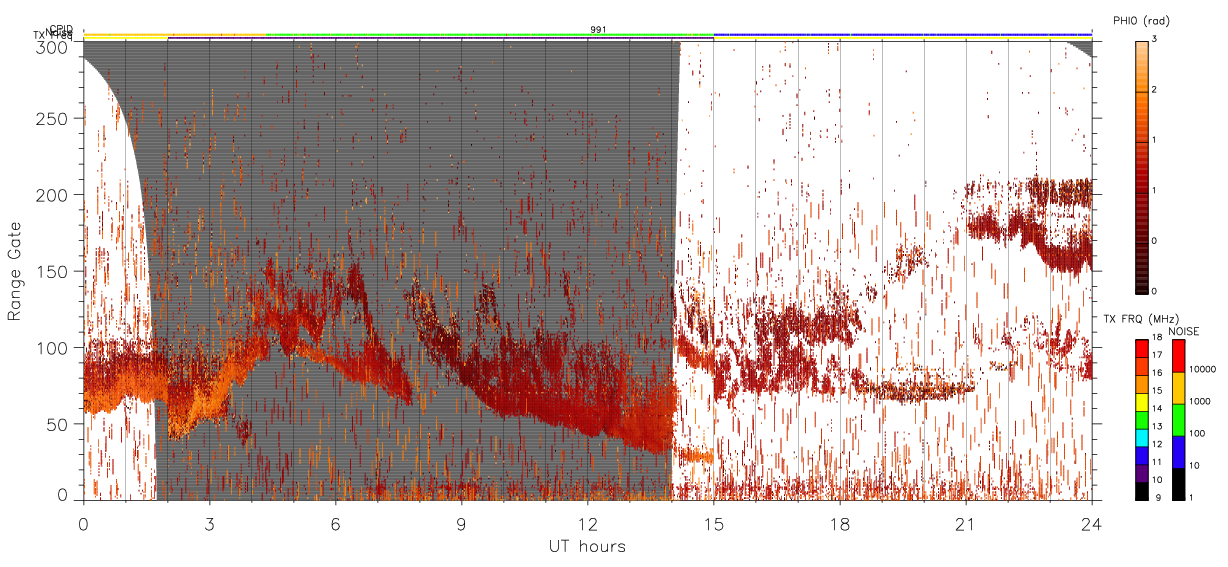Click the green NOISE swatch between 100 and 1000
1228x567 pixels.
(1178, 420)
